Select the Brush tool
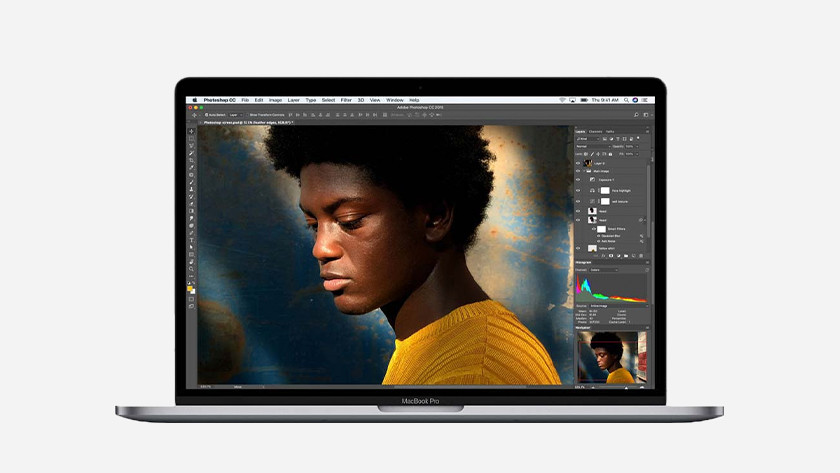Screen dimensions: 840x473 point(191,182)
